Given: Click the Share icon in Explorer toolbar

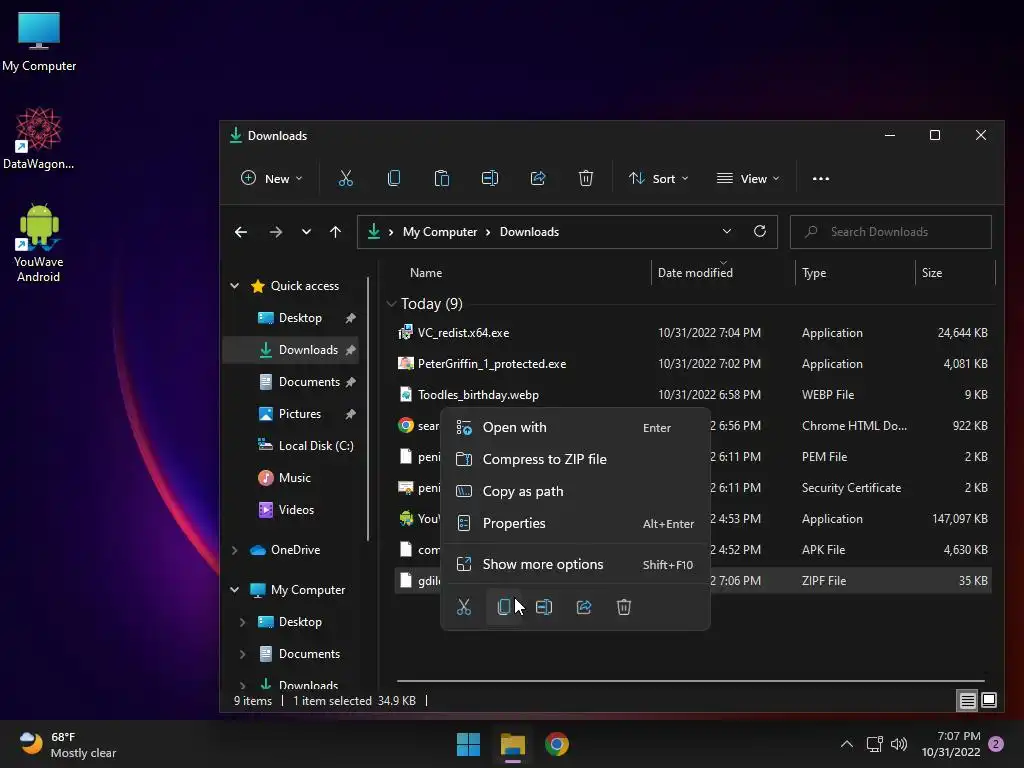Looking at the screenshot, I should (537, 178).
